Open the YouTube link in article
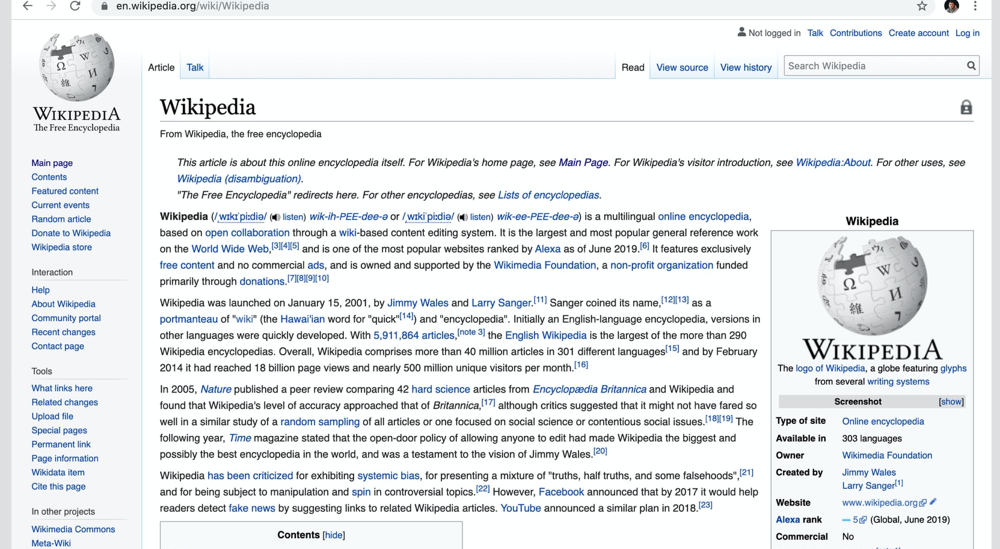Image resolution: width=1000 pixels, height=549 pixels. point(520,509)
